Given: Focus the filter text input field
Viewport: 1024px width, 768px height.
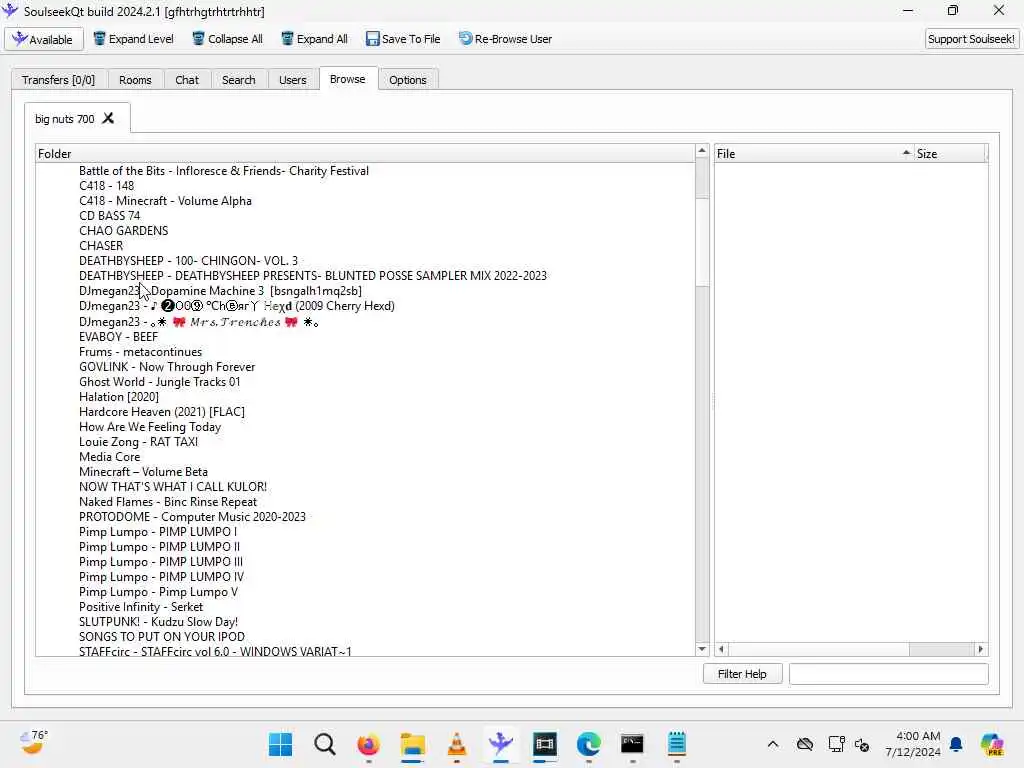Looking at the screenshot, I should (888, 674).
